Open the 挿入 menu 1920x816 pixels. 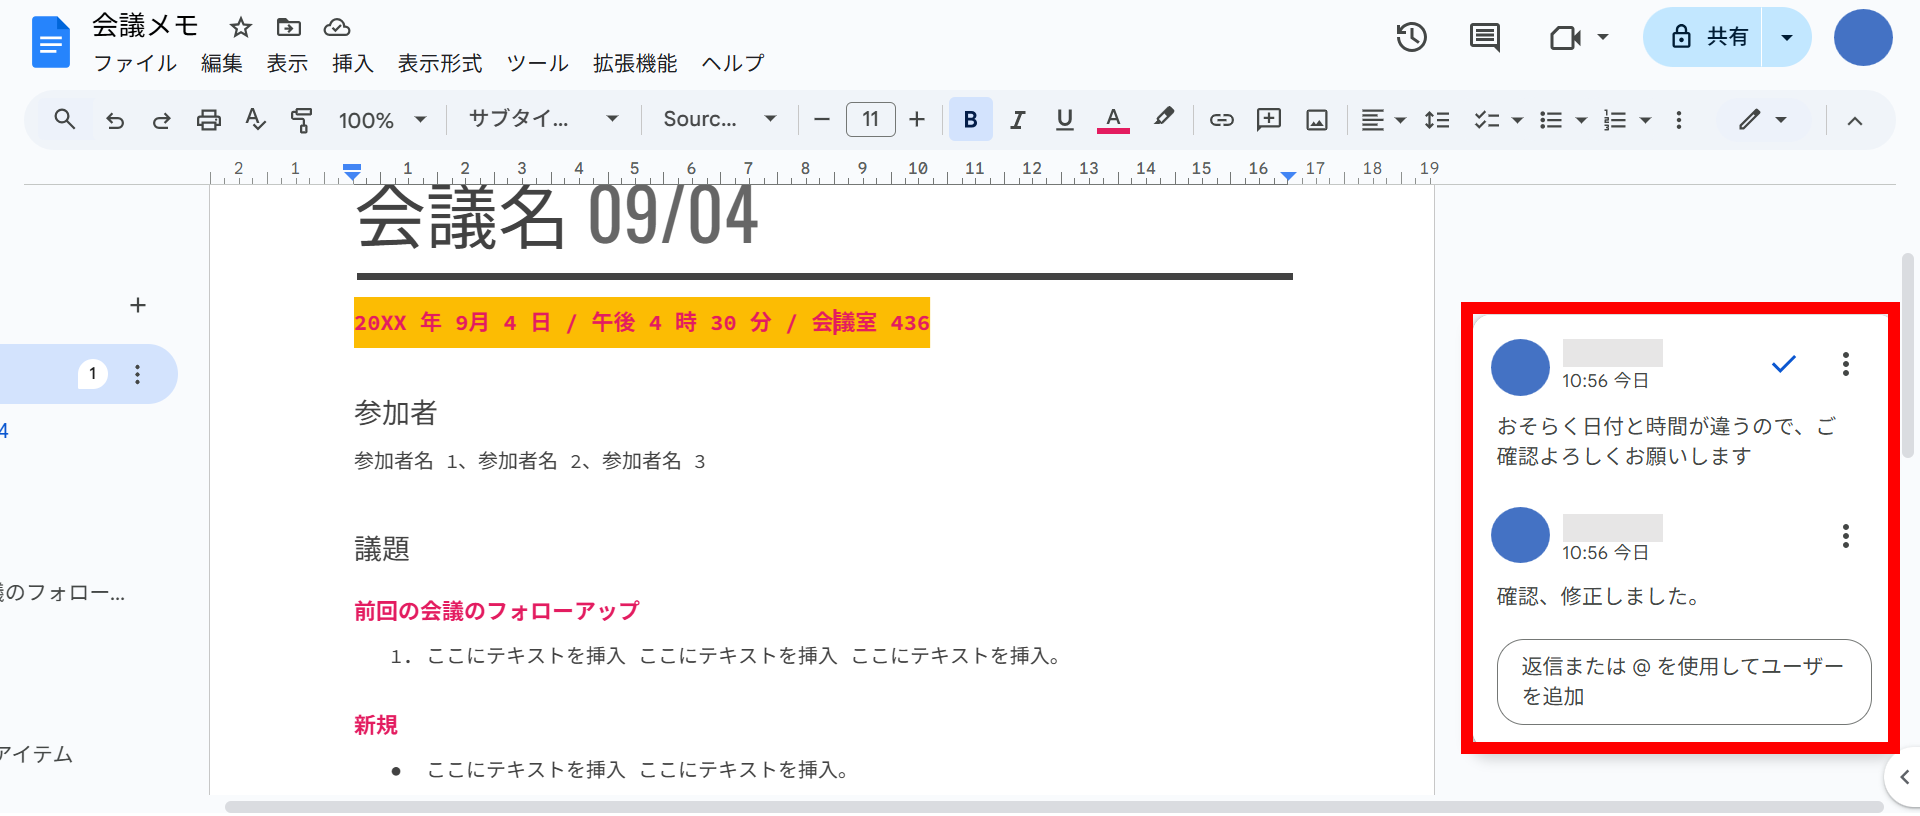(353, 63)
